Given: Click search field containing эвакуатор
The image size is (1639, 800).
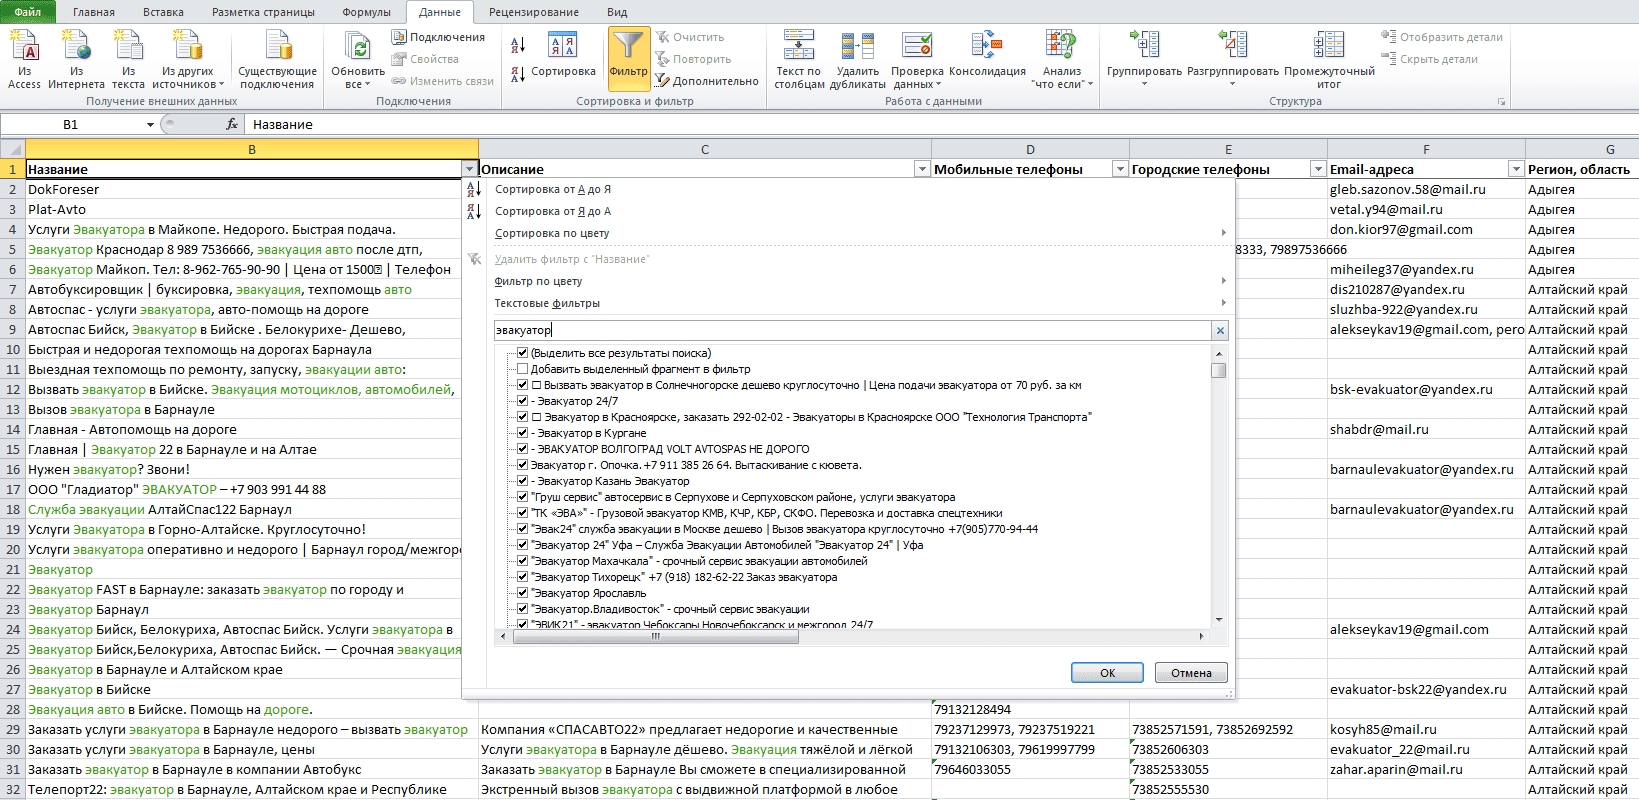Looking at the screenshot, I should [852, 330].
